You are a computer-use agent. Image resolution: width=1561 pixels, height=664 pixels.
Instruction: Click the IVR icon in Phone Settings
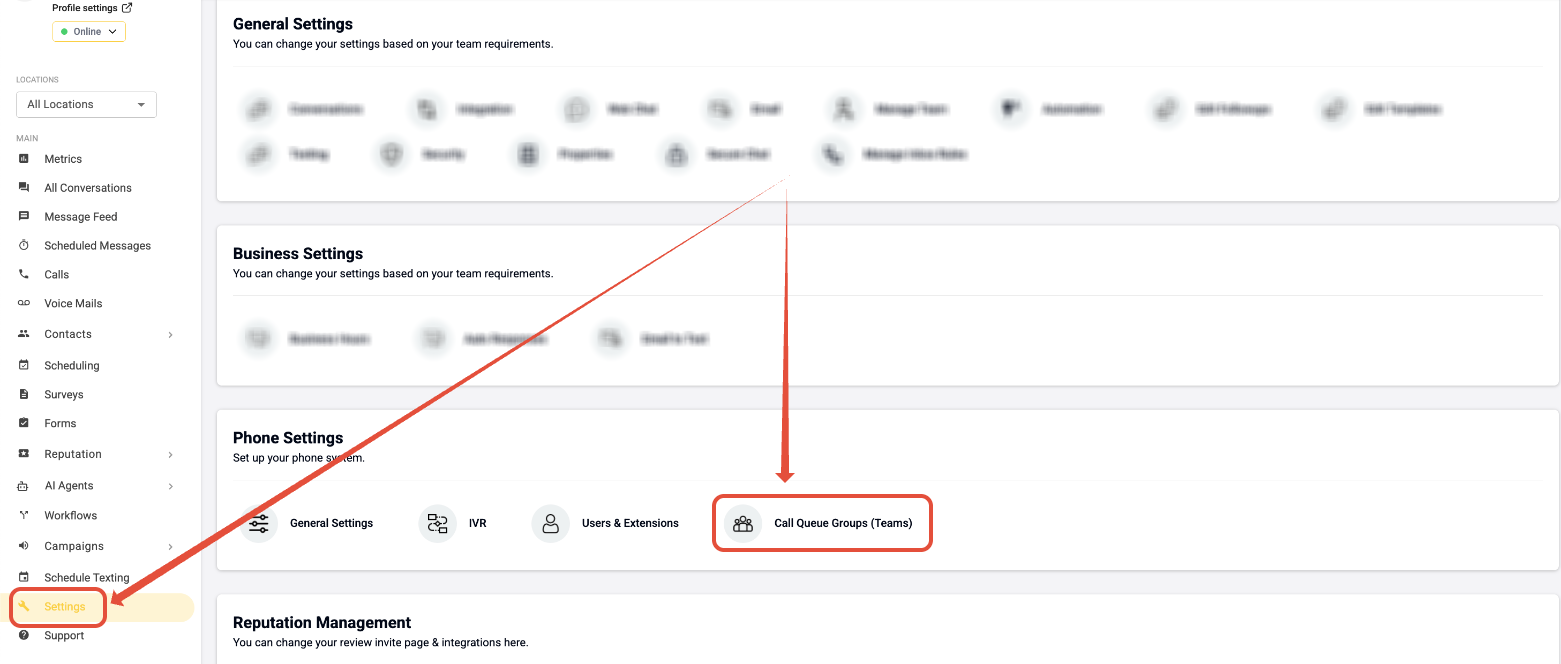437,523
